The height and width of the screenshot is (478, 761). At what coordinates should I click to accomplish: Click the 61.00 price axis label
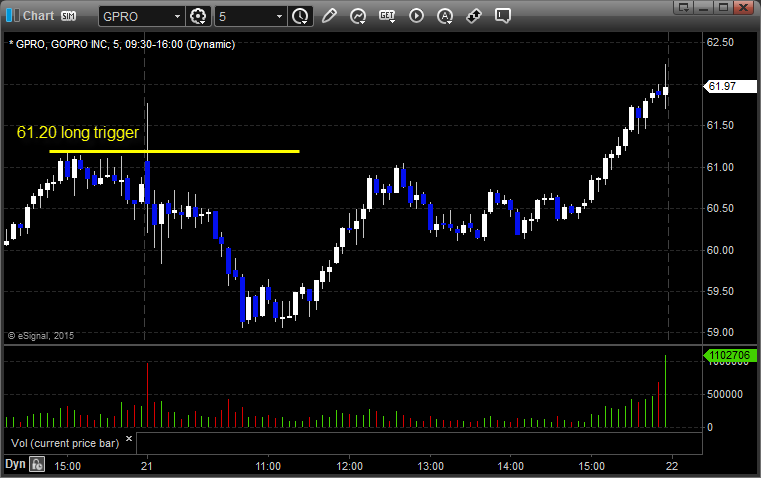point(720,167)
